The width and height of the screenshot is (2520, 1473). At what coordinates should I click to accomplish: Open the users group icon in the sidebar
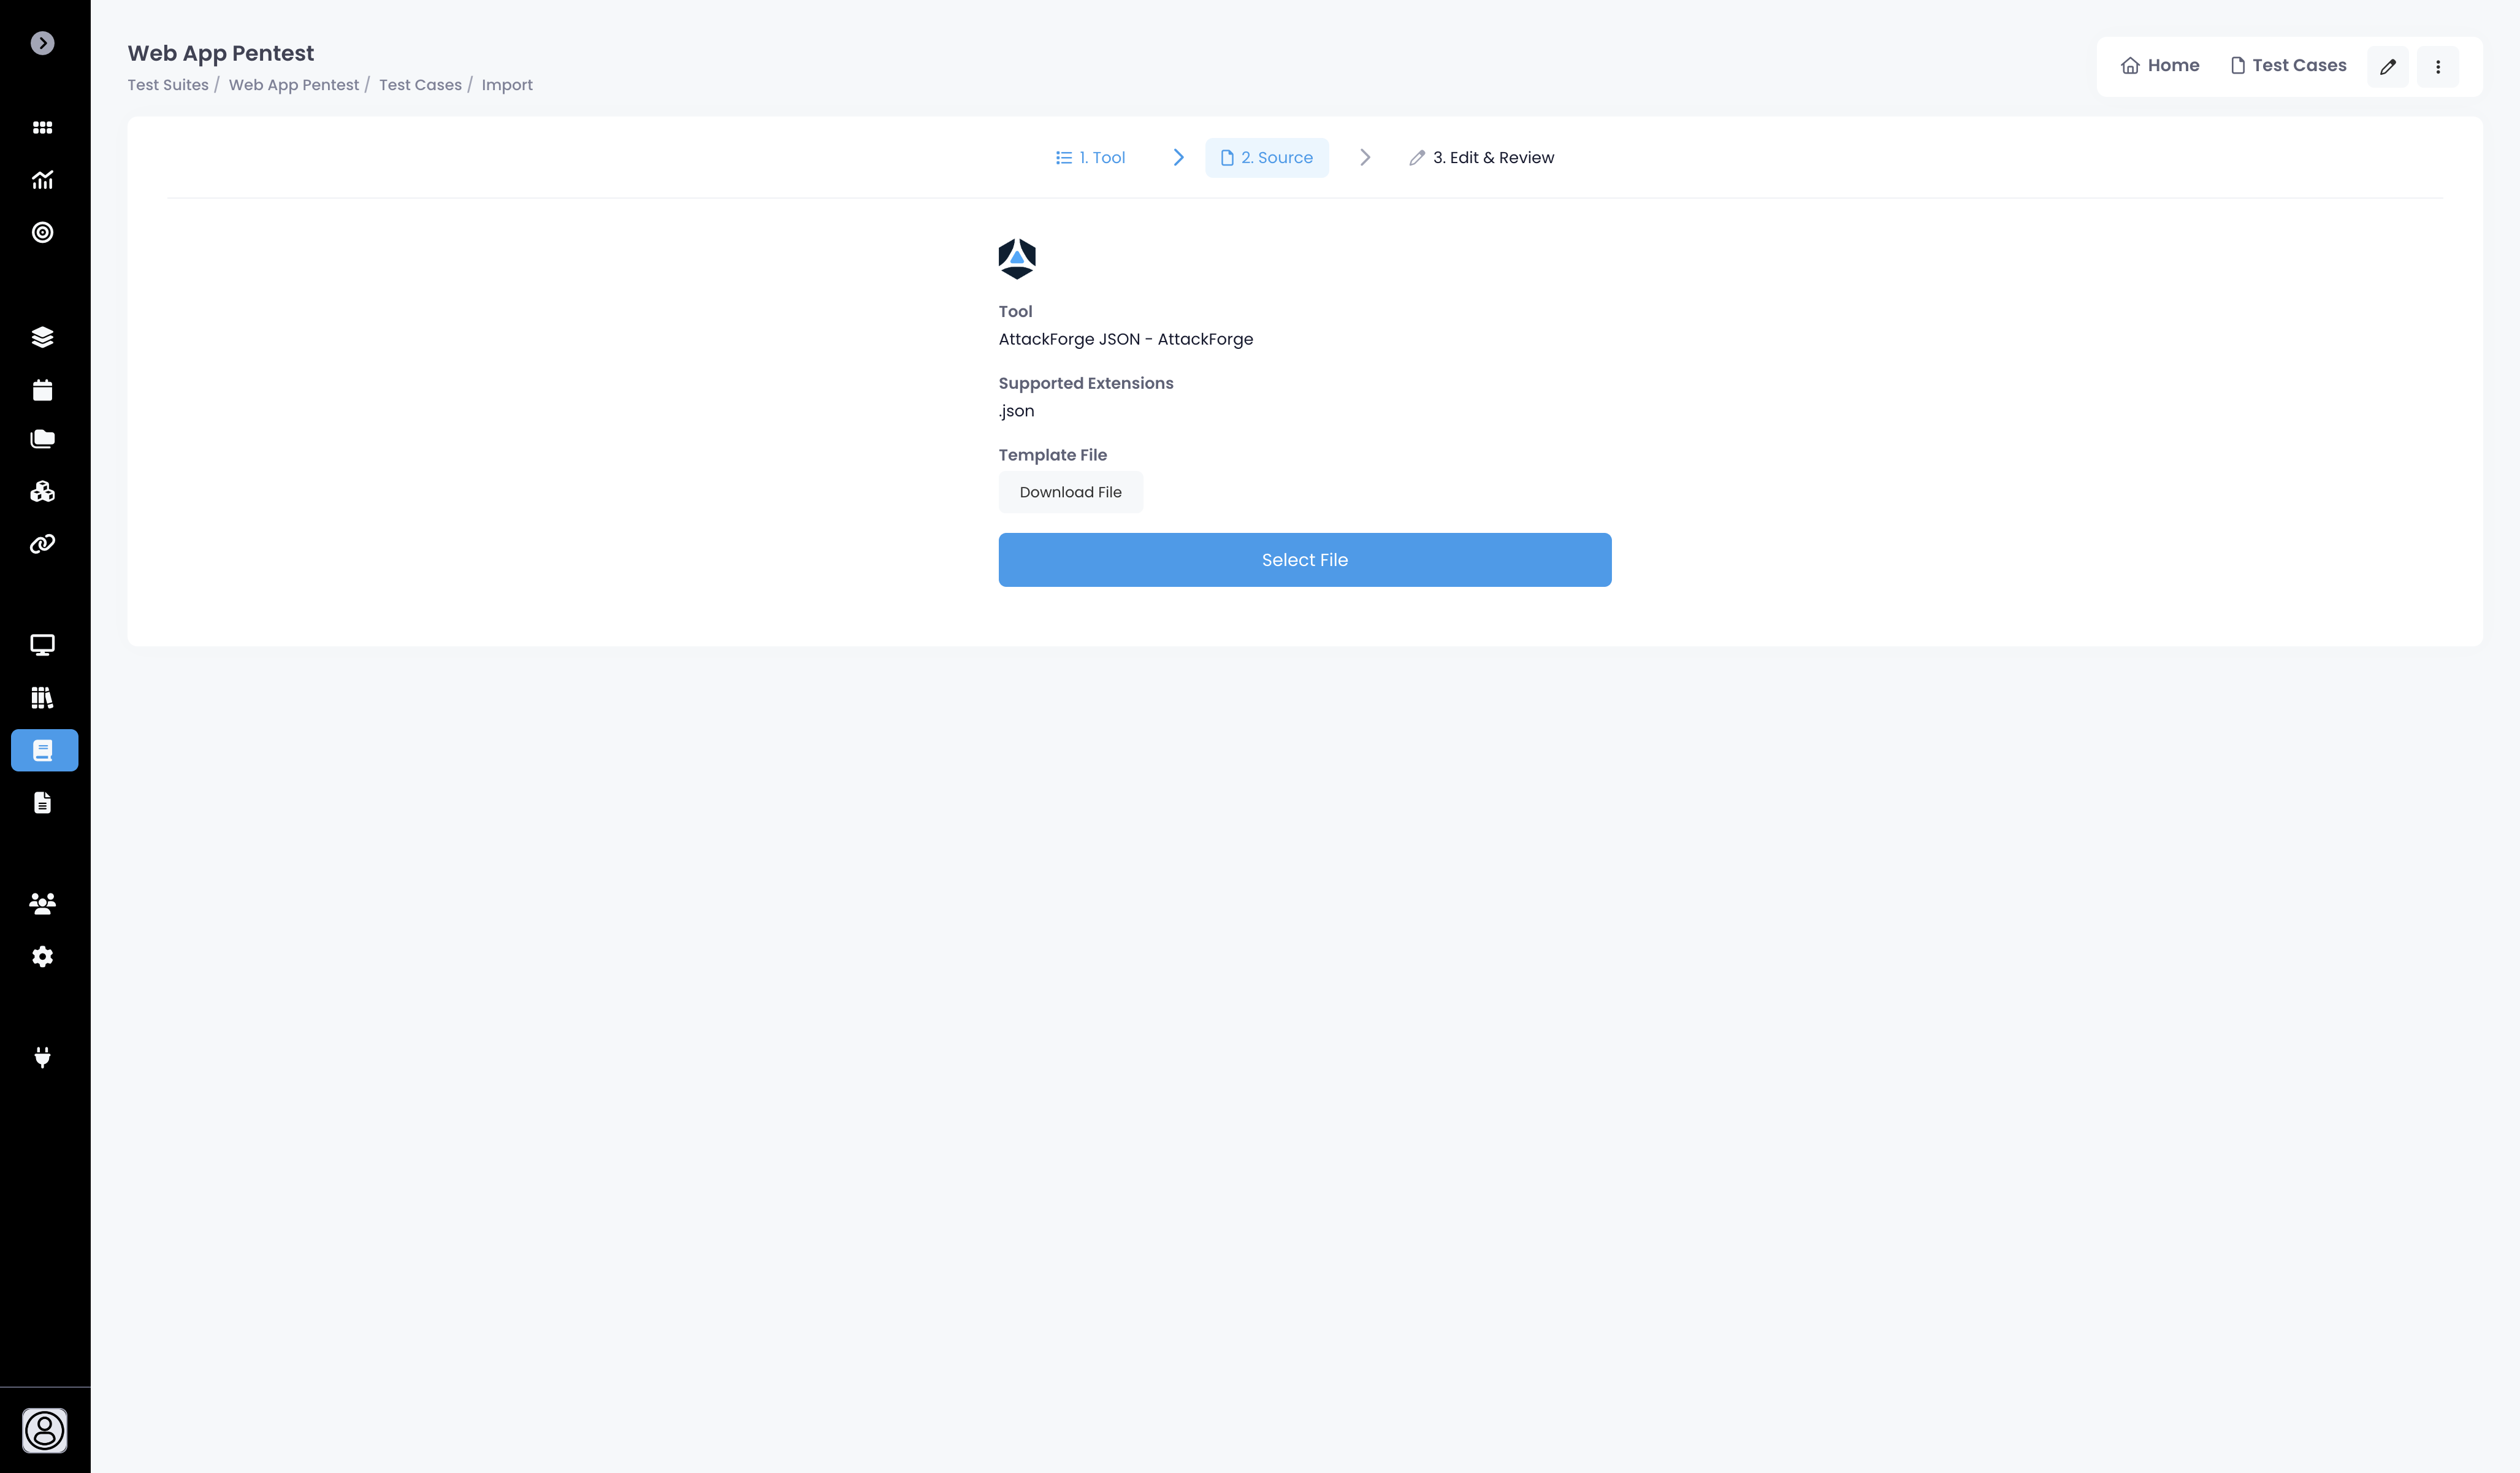tap(42, 904)
